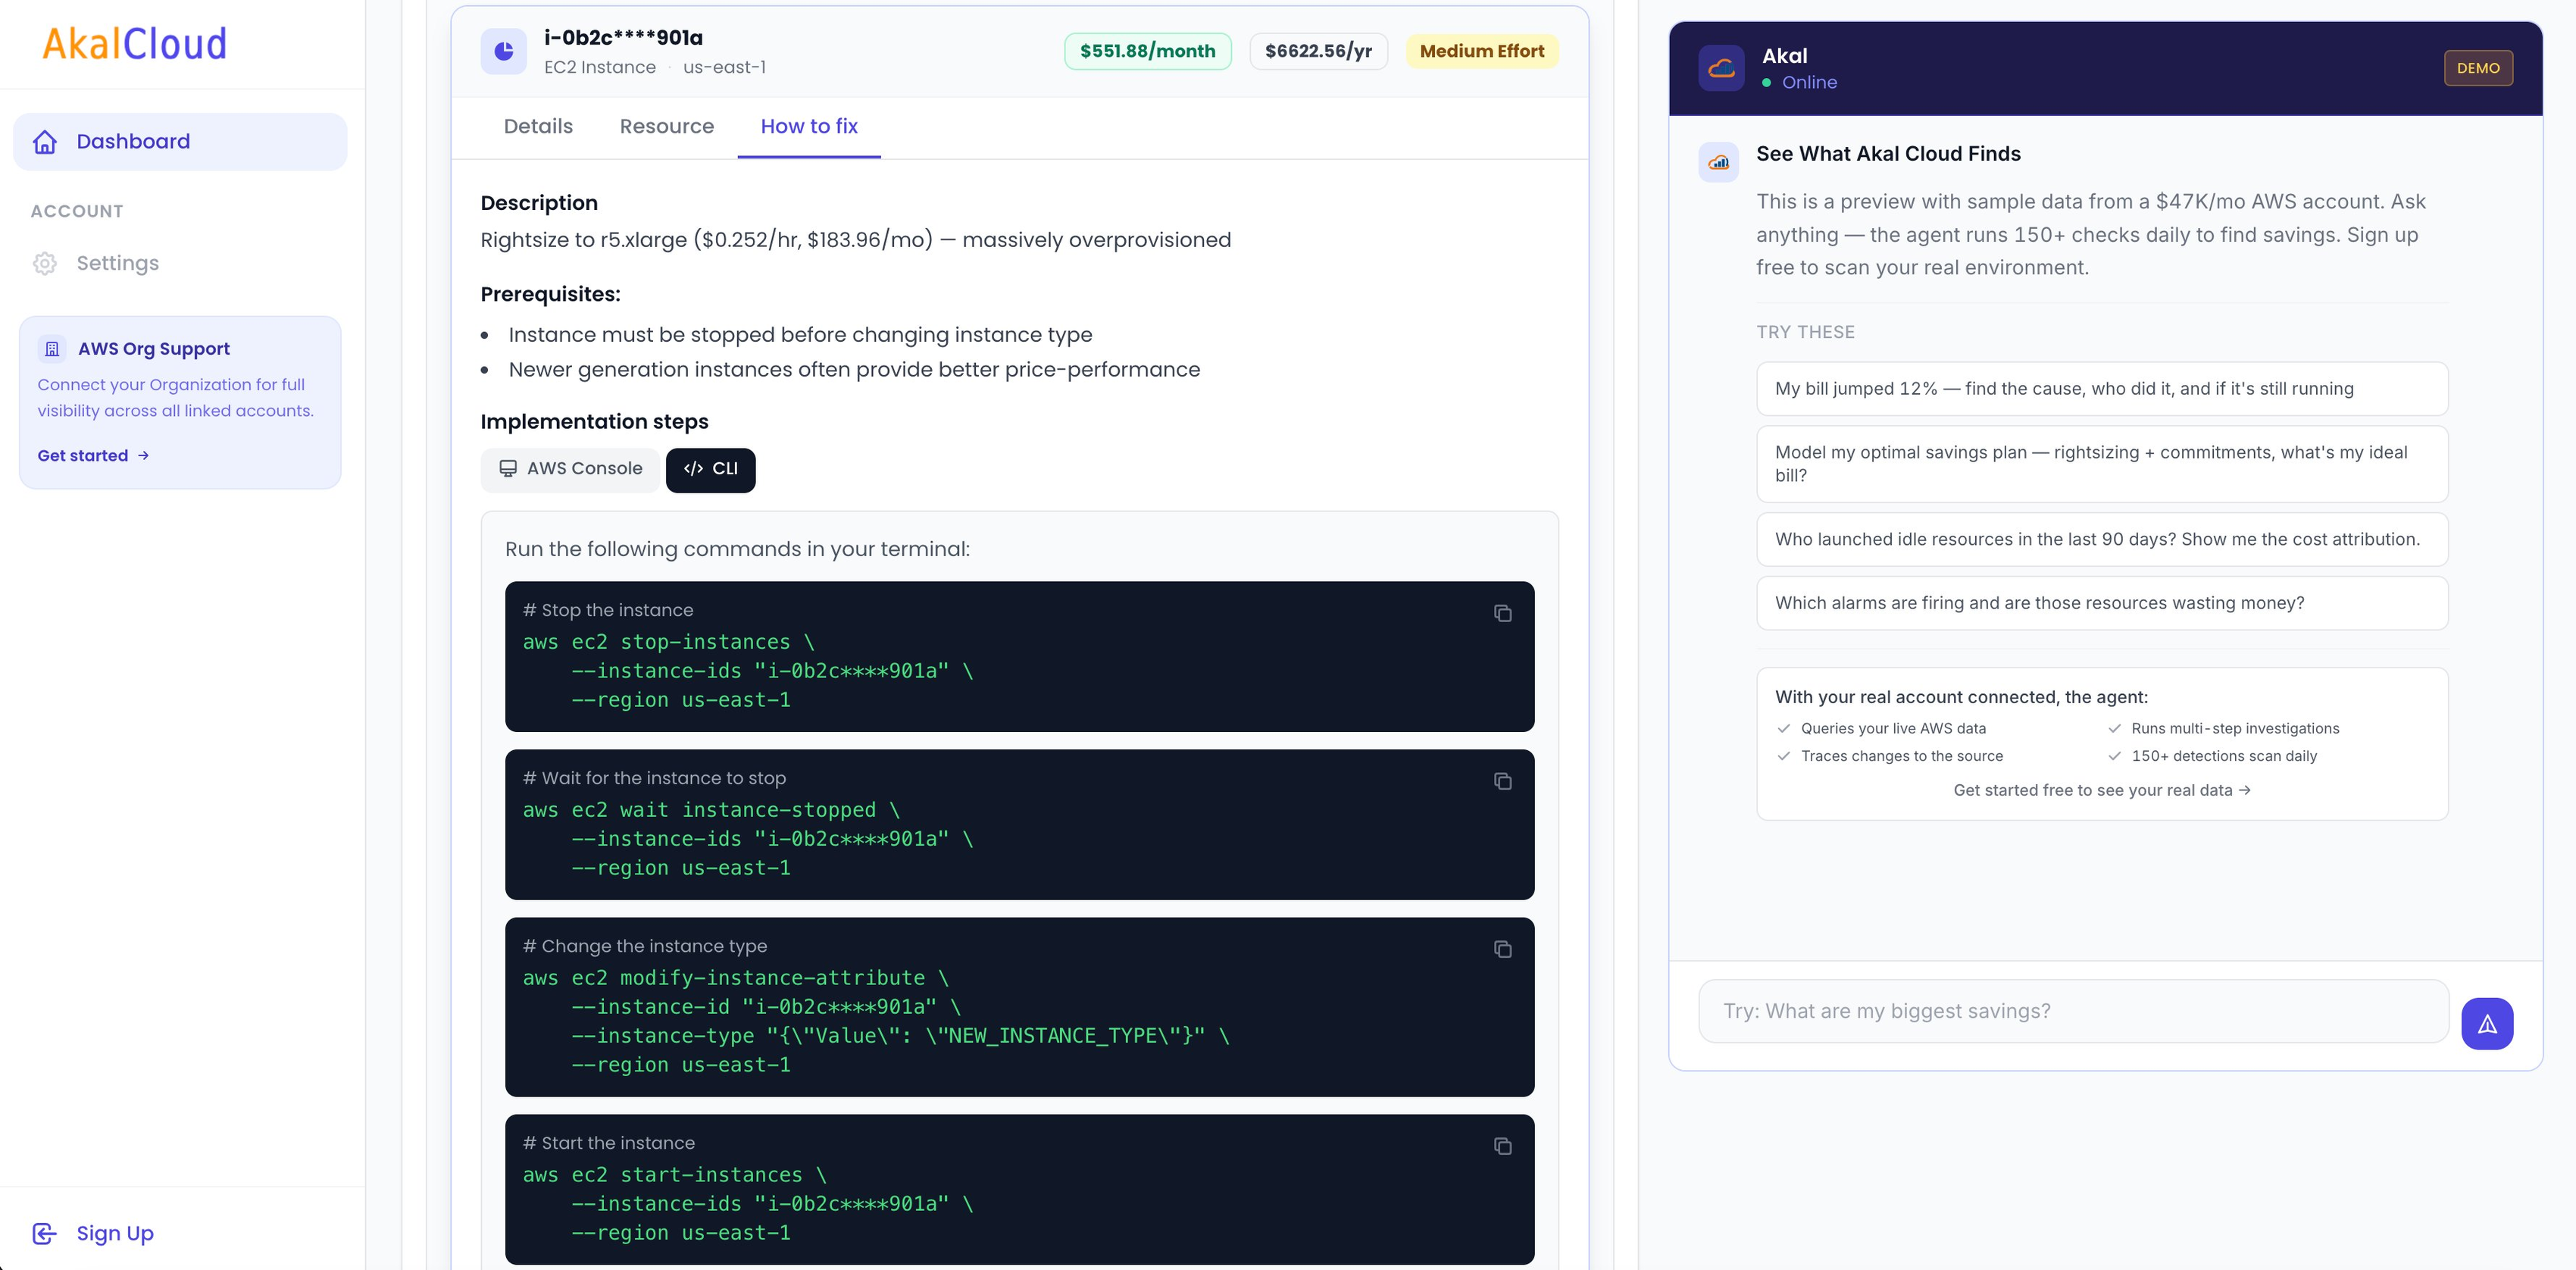
Task: Open the Details tab
Action: tap(538, 126)
